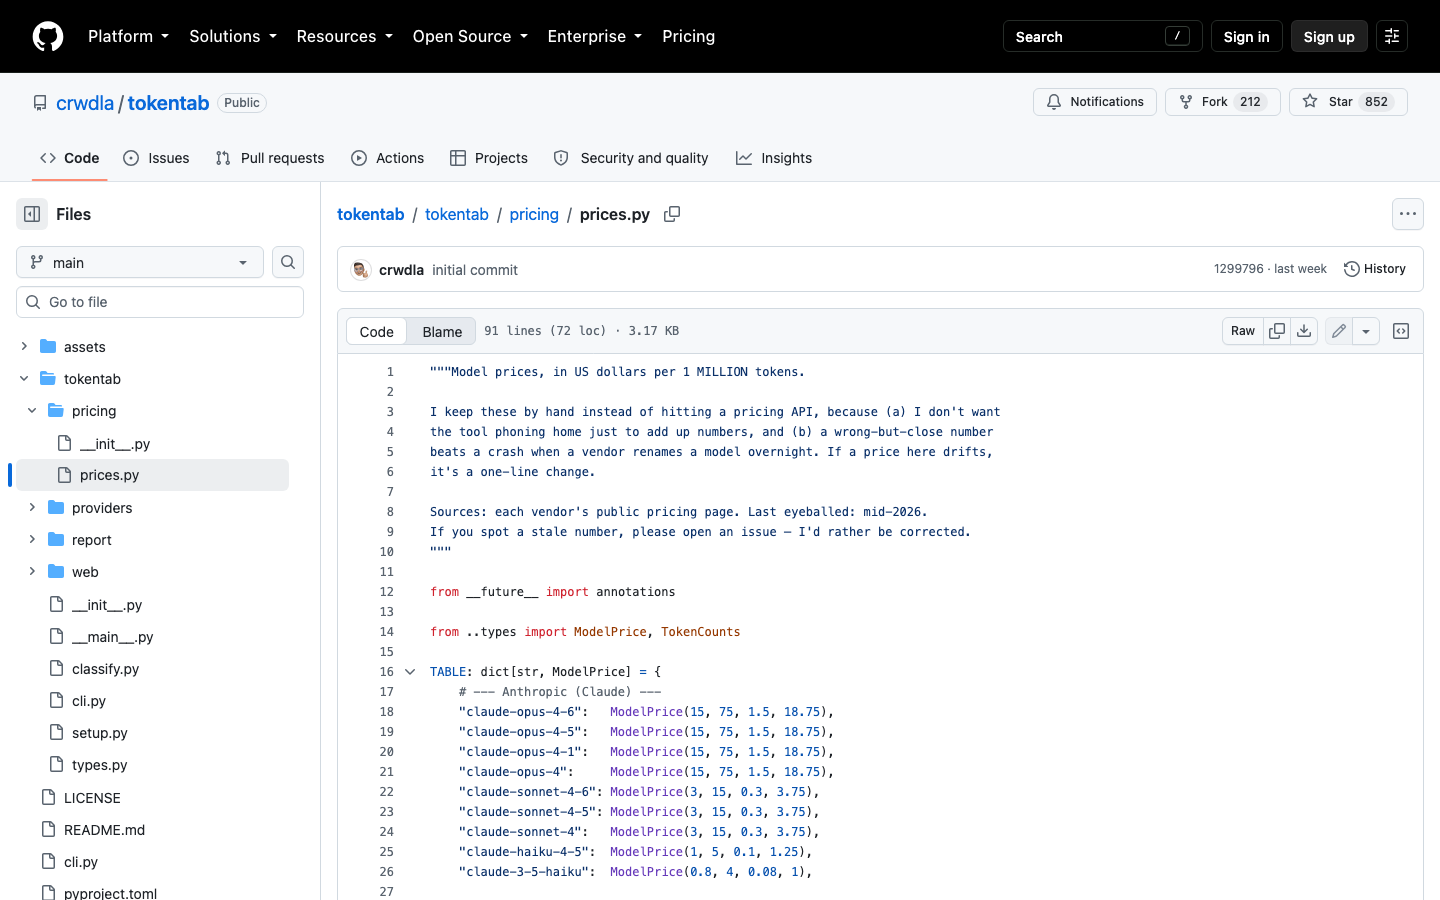Collapse the pricing folder
This screenshot has height=900, width=1440.
(x=32, y=411)
